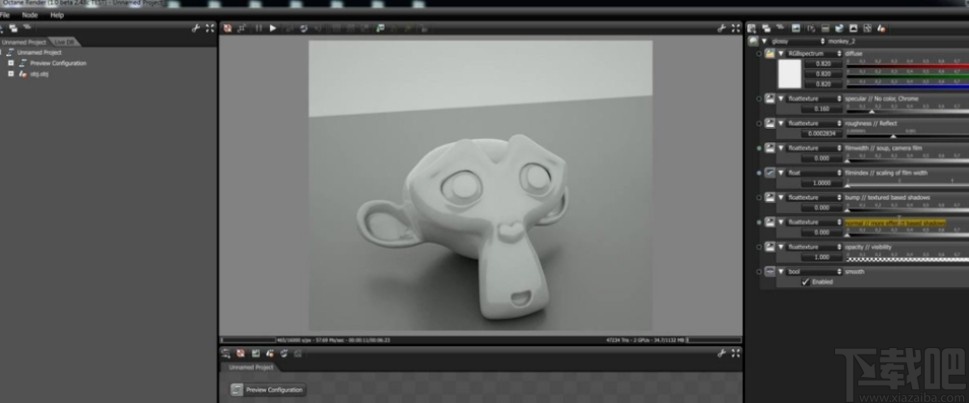Click the stacked windows icon in outliner toolbar

14,28
